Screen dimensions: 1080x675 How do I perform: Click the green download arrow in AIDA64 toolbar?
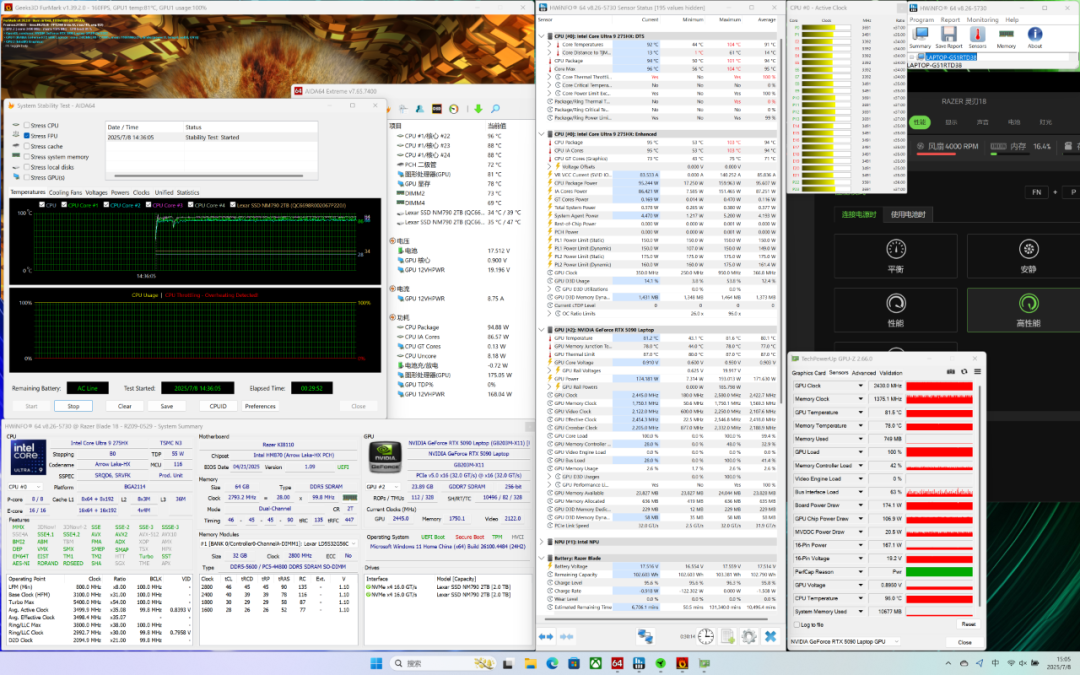(478, 109)
